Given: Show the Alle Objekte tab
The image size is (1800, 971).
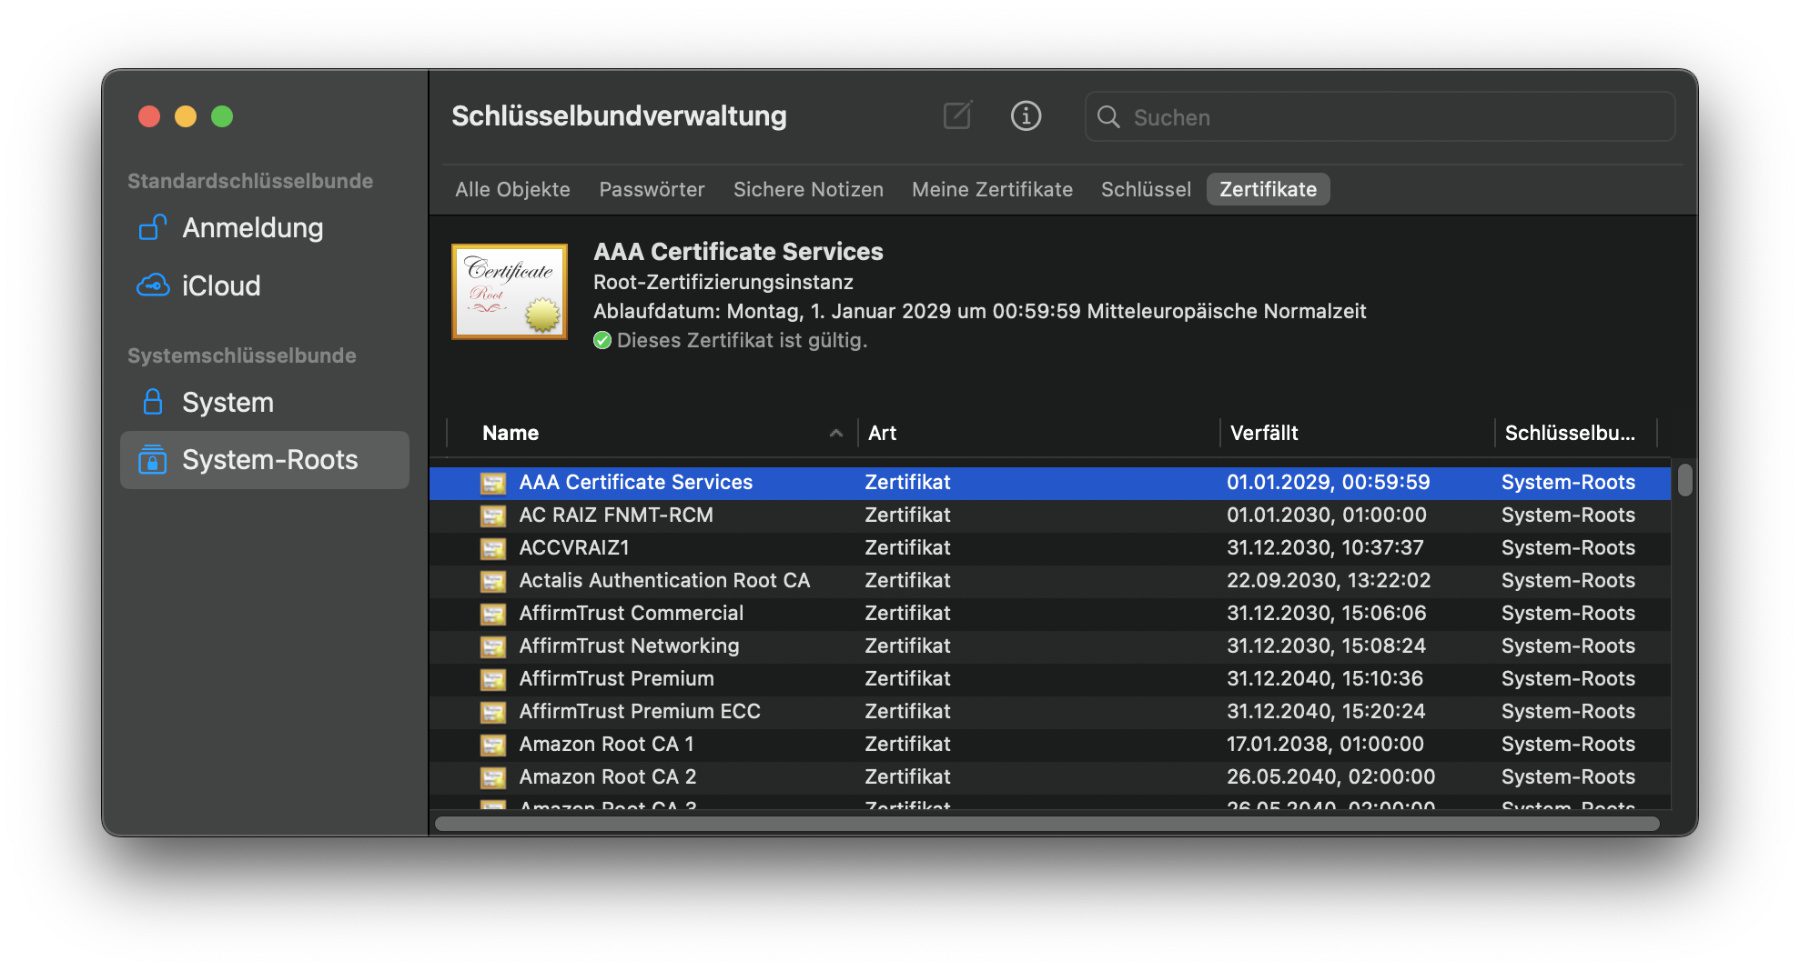Looking at the screenshot, I should pyautogui.click(x=512, y=190).
